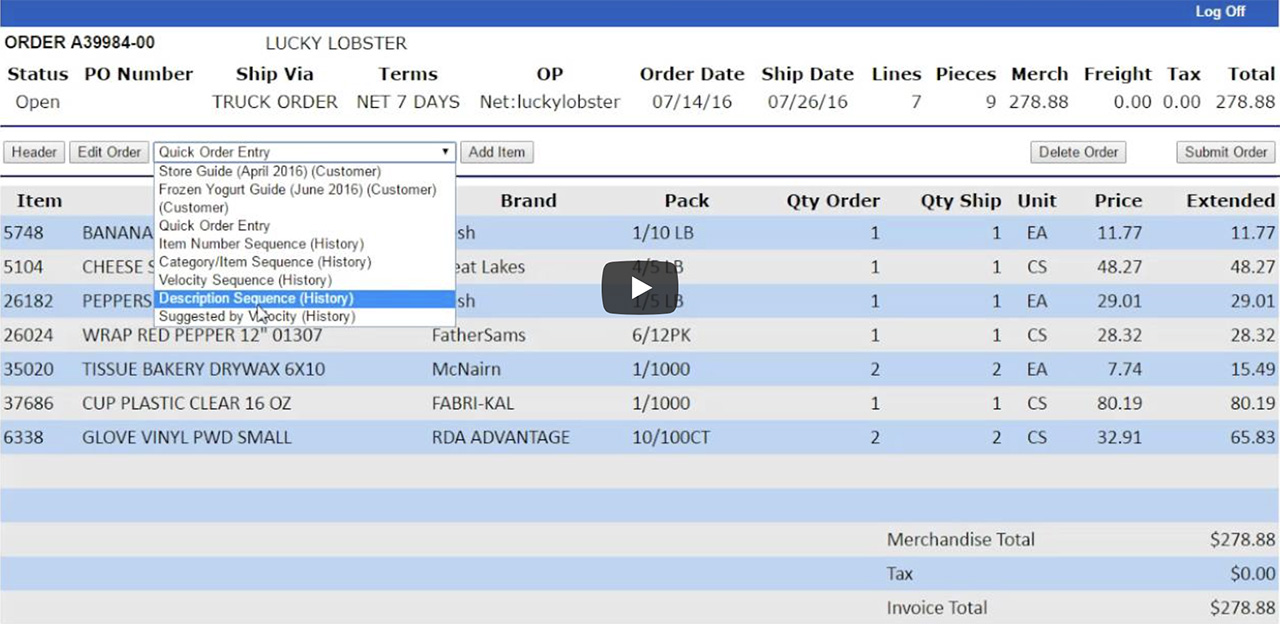Click the Log Off link

point(1220,12)
